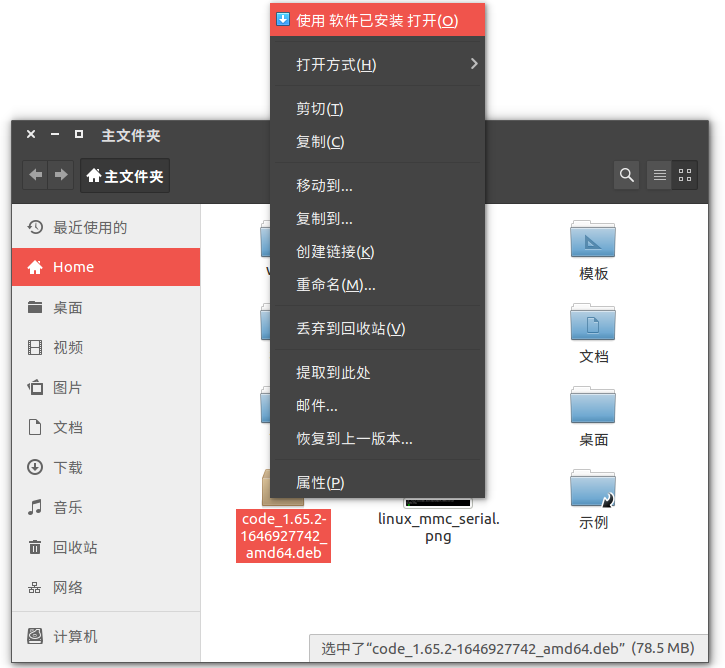This screenshot has height=668, width=725.
Task: Select 创建链接(K) menu entry
Action: pyautogui.click(x=377, y=251)
